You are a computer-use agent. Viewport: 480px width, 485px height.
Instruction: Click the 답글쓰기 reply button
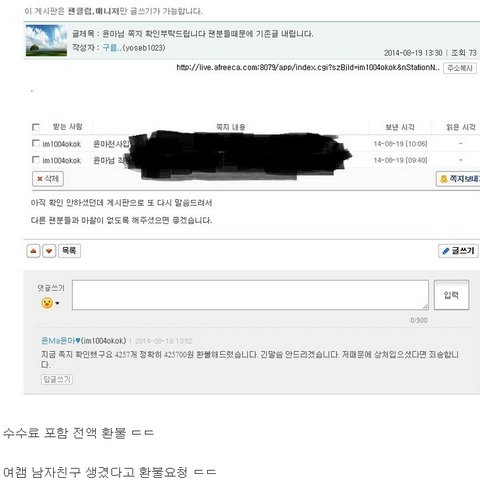[57, 379]
